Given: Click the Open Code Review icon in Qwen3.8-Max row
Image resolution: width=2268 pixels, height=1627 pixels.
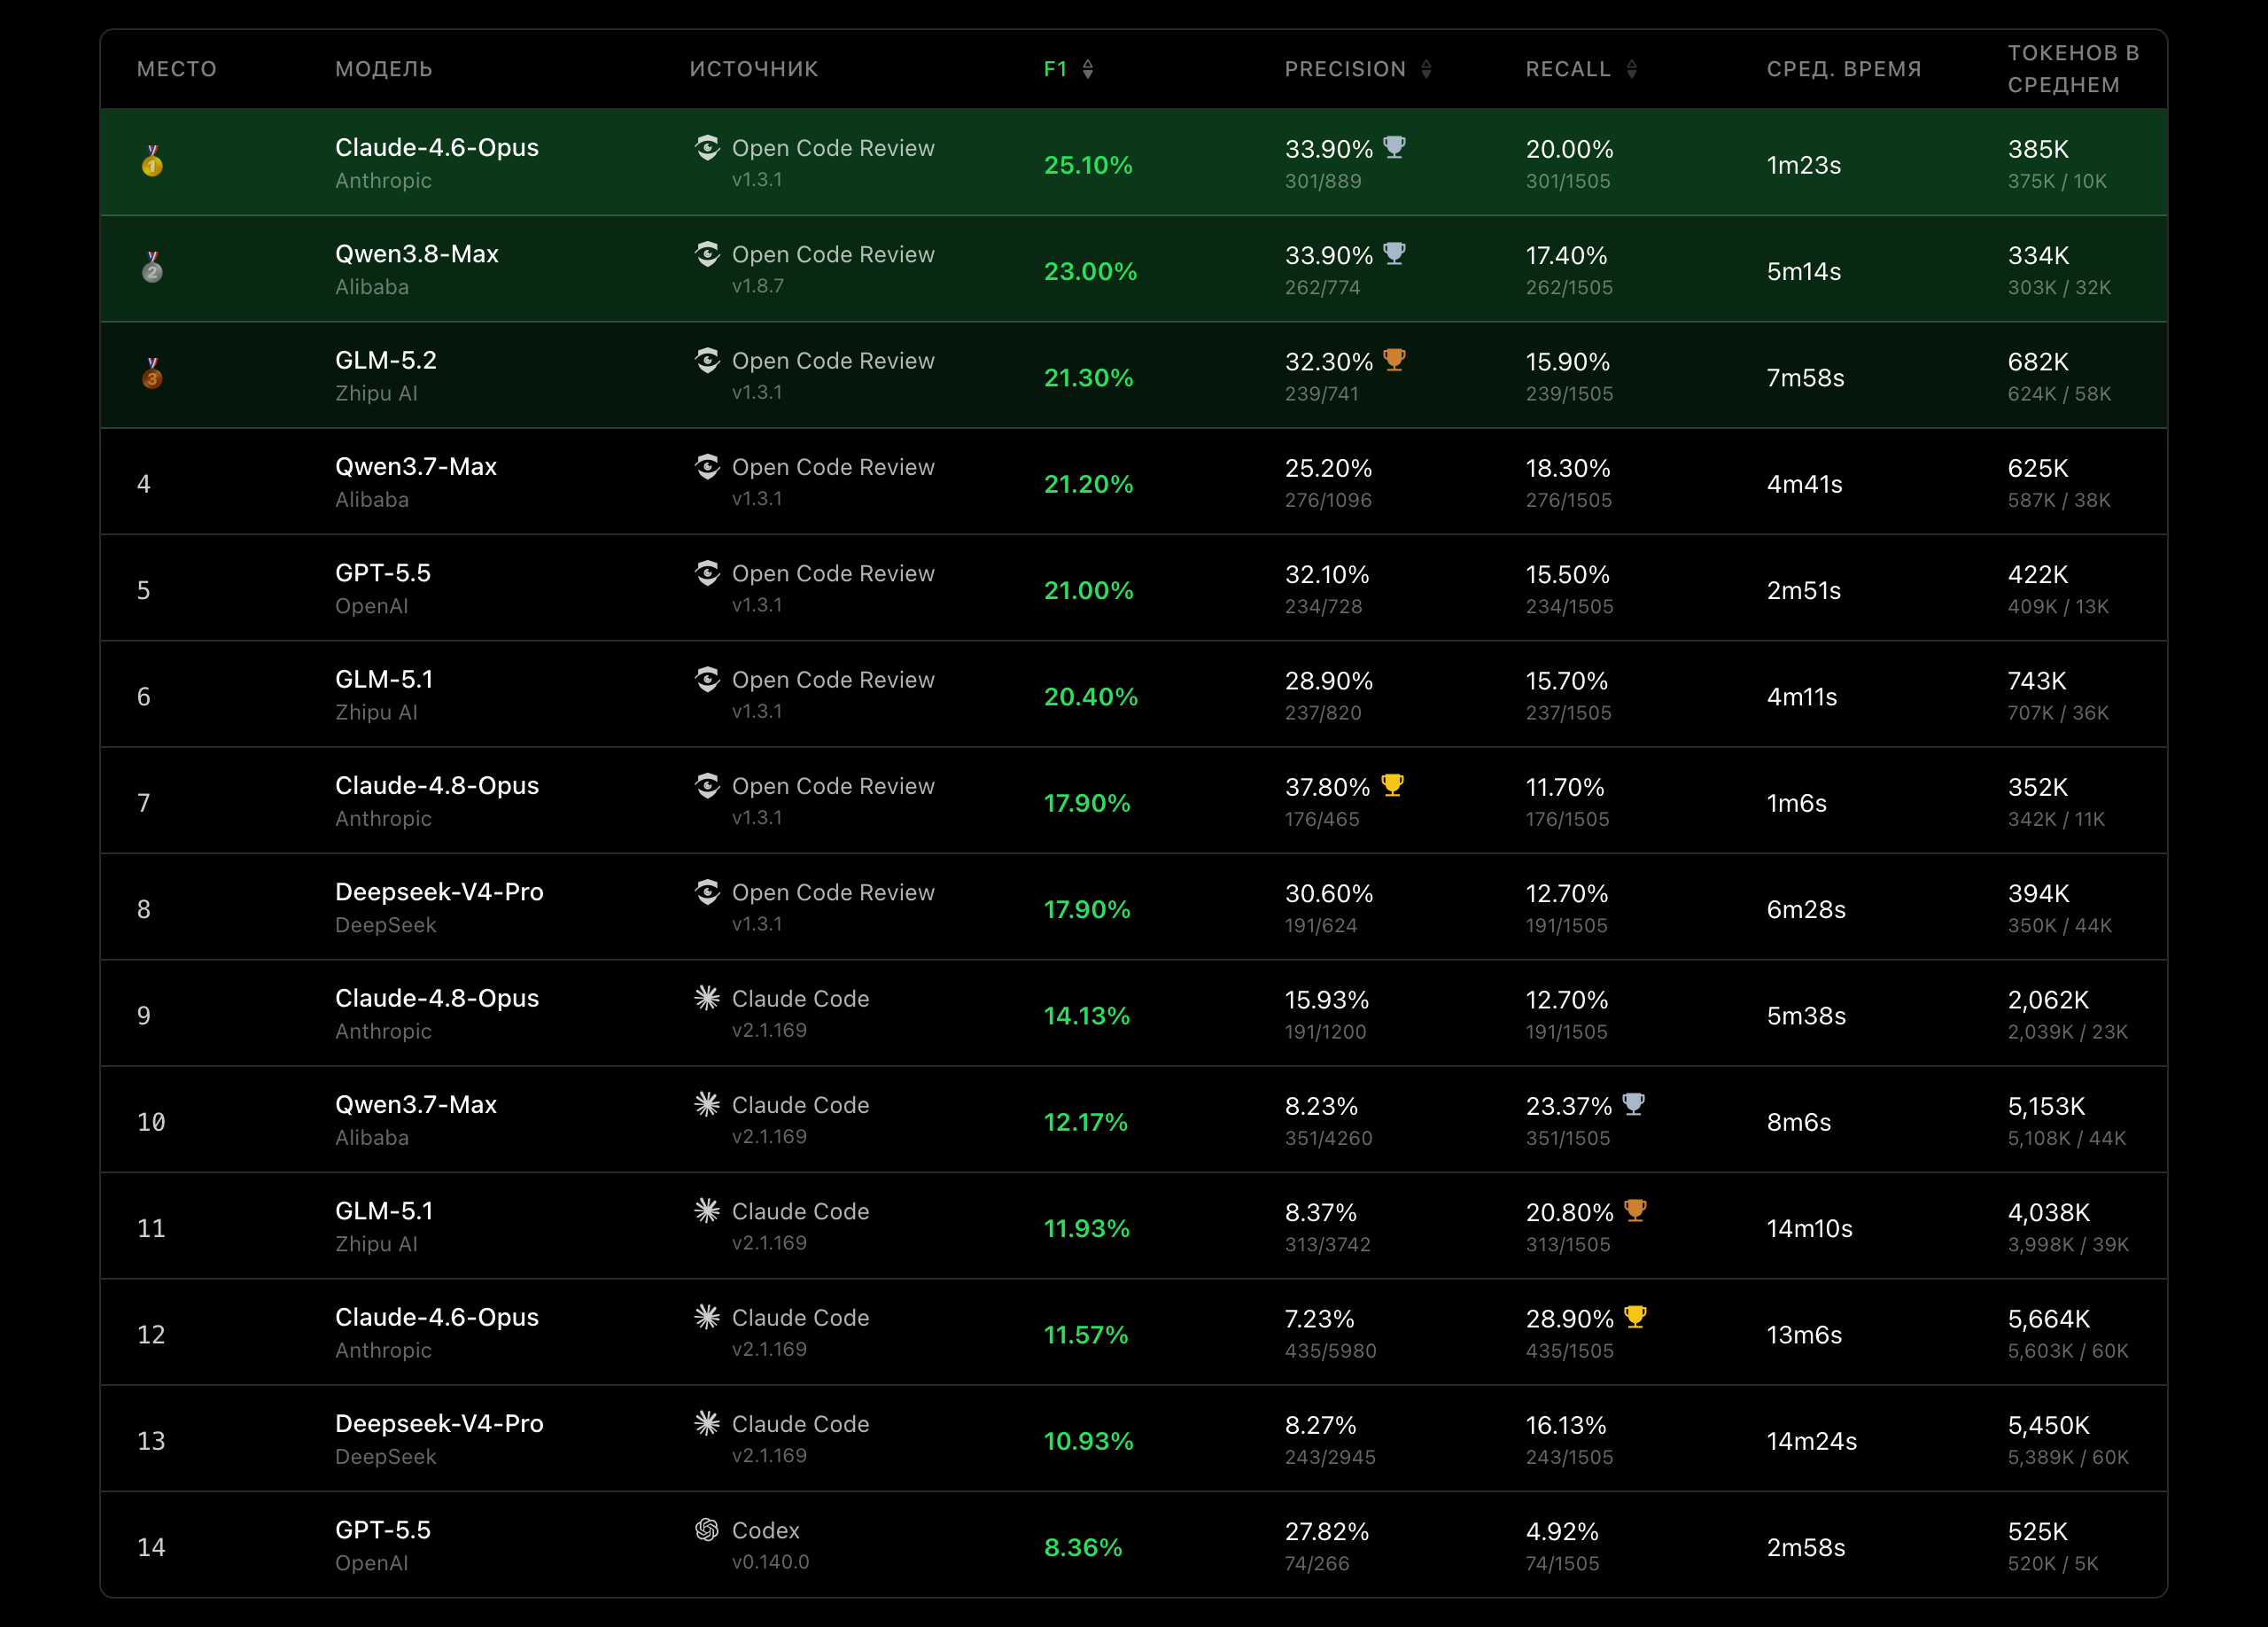Looking at the screenshot, I should [707, 254].
